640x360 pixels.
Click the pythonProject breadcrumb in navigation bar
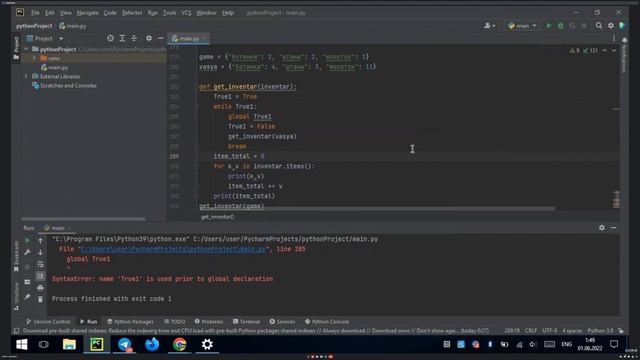[34, 26]
